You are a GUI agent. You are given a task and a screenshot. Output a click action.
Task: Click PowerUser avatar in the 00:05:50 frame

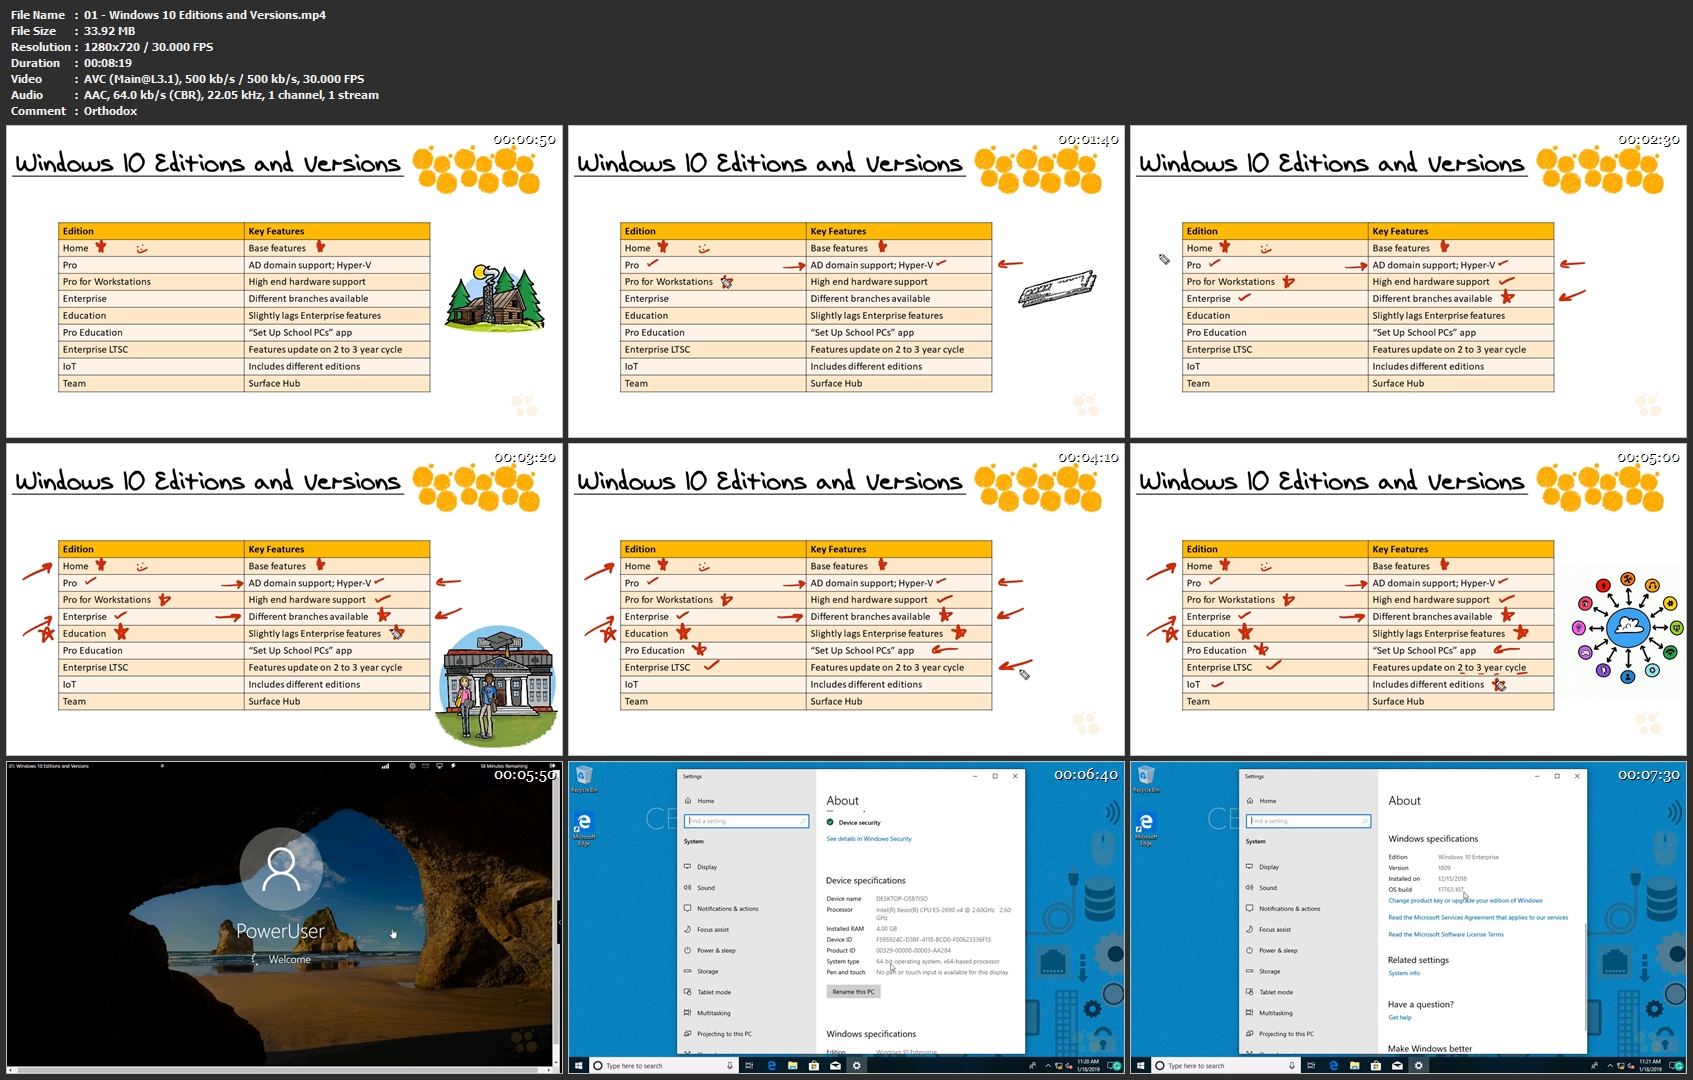(281, 869)
